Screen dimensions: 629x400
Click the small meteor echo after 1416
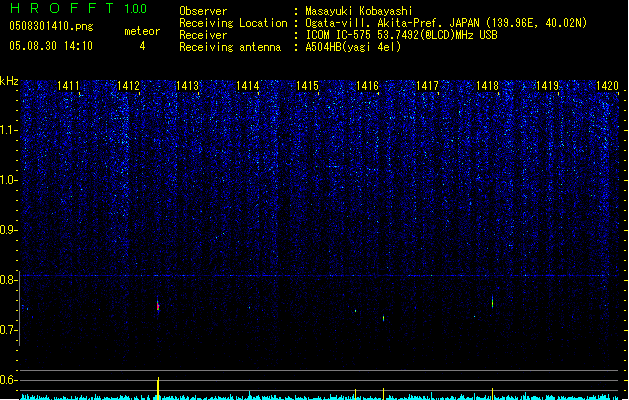click(383, 318)
